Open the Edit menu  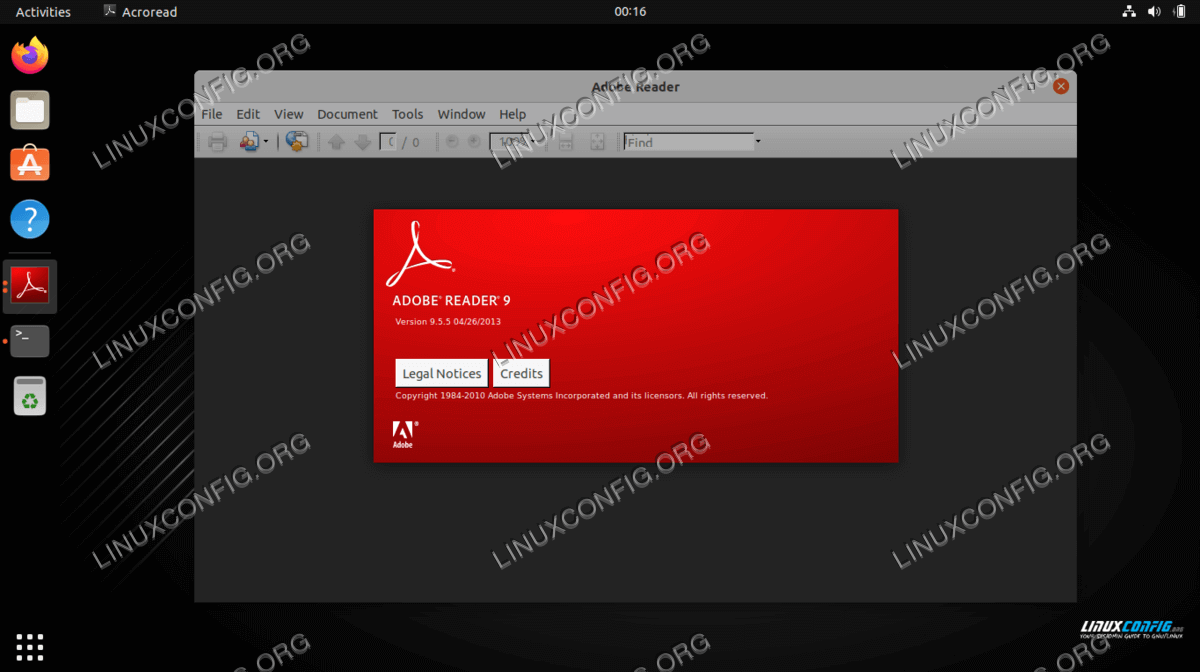248,114
